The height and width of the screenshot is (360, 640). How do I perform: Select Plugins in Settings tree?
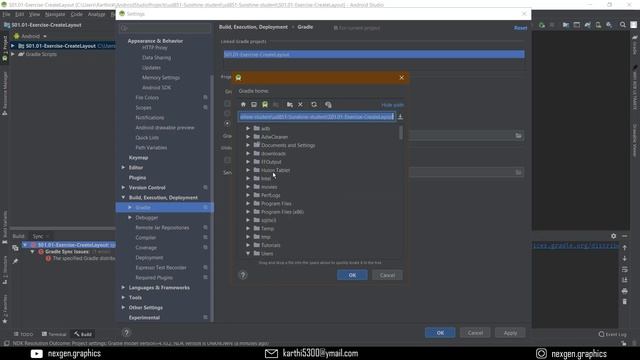click(137, 178)
